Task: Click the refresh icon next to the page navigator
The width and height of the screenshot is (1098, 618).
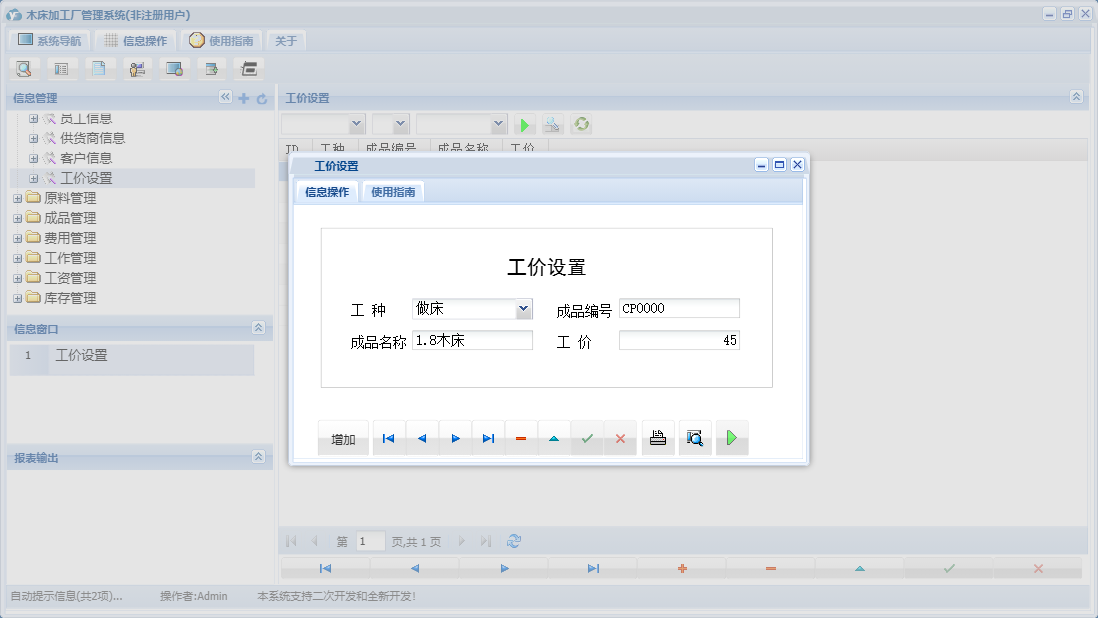Action: tap(513, 541)
